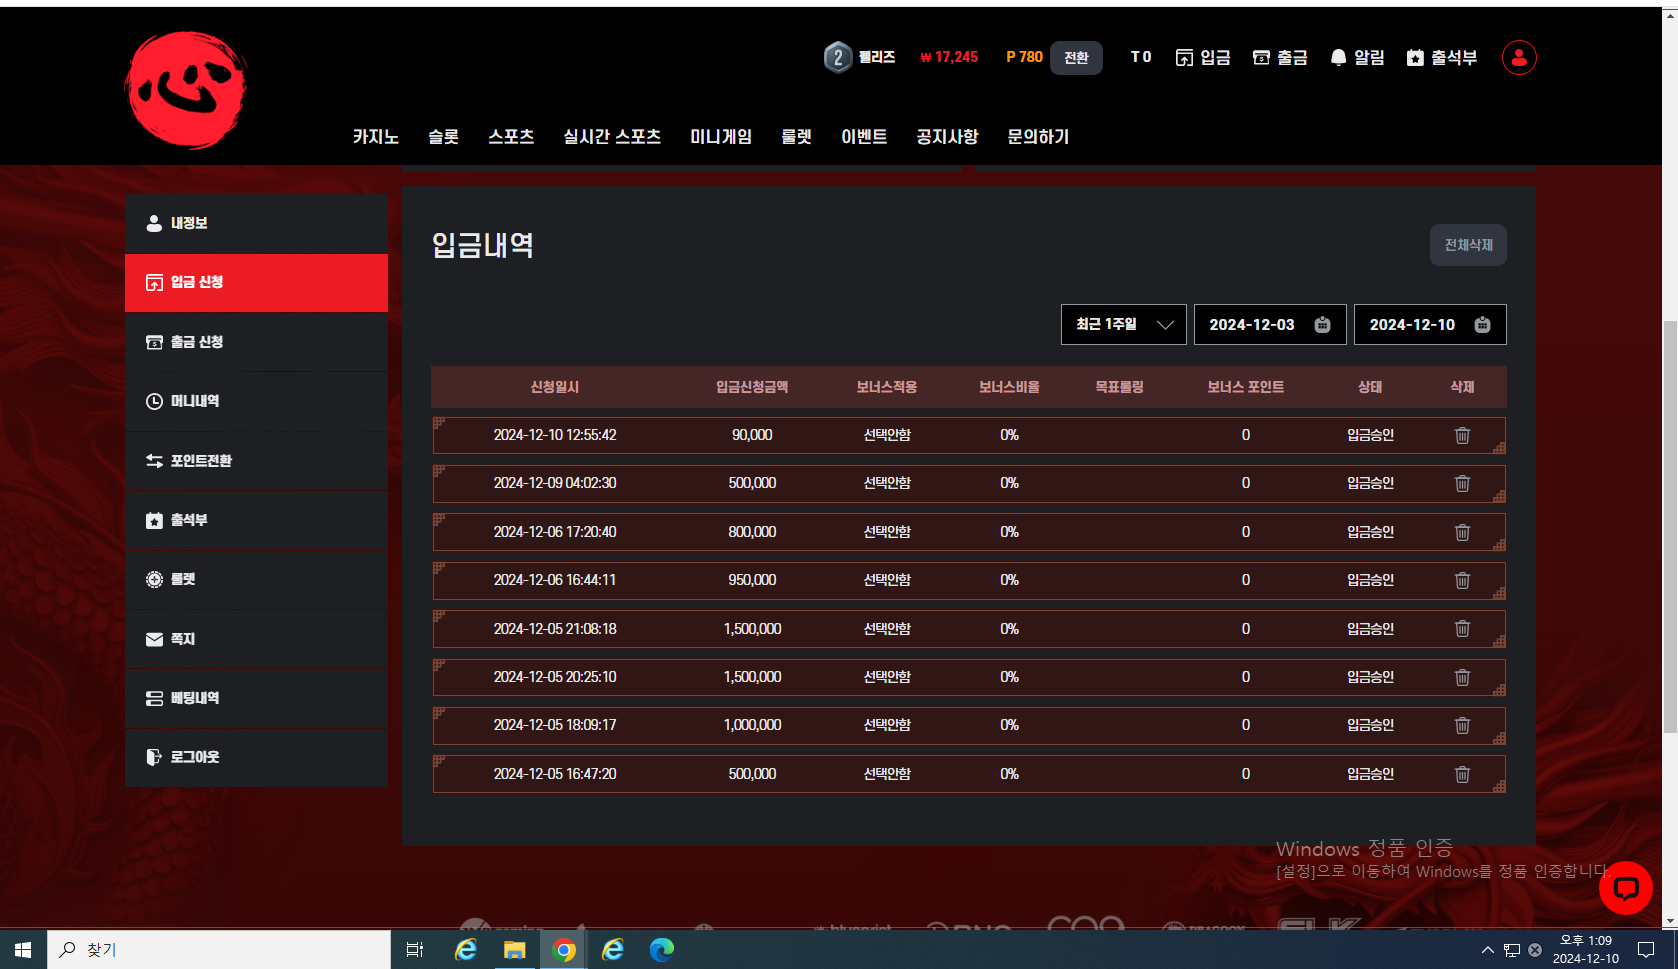This screenshot has height=969, width=1678.
Task: Click the red site logo
Action: [x=186, y=90]
